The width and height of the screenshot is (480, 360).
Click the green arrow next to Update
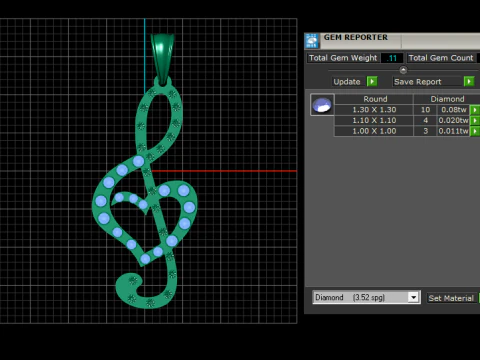372,82
